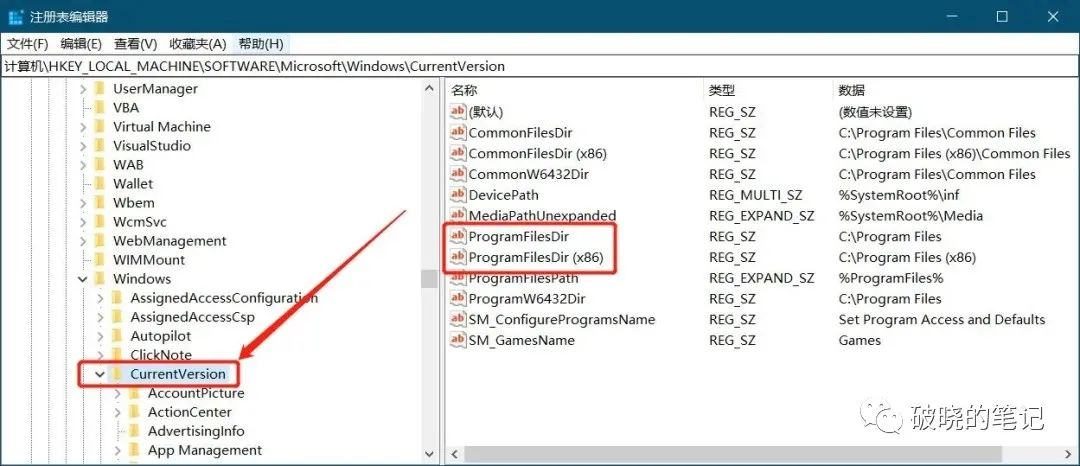Click the 'Set Program Access and Defaults' data
Image resolution: width=1080 pixels, height=466 pixels.
(942, 319)
